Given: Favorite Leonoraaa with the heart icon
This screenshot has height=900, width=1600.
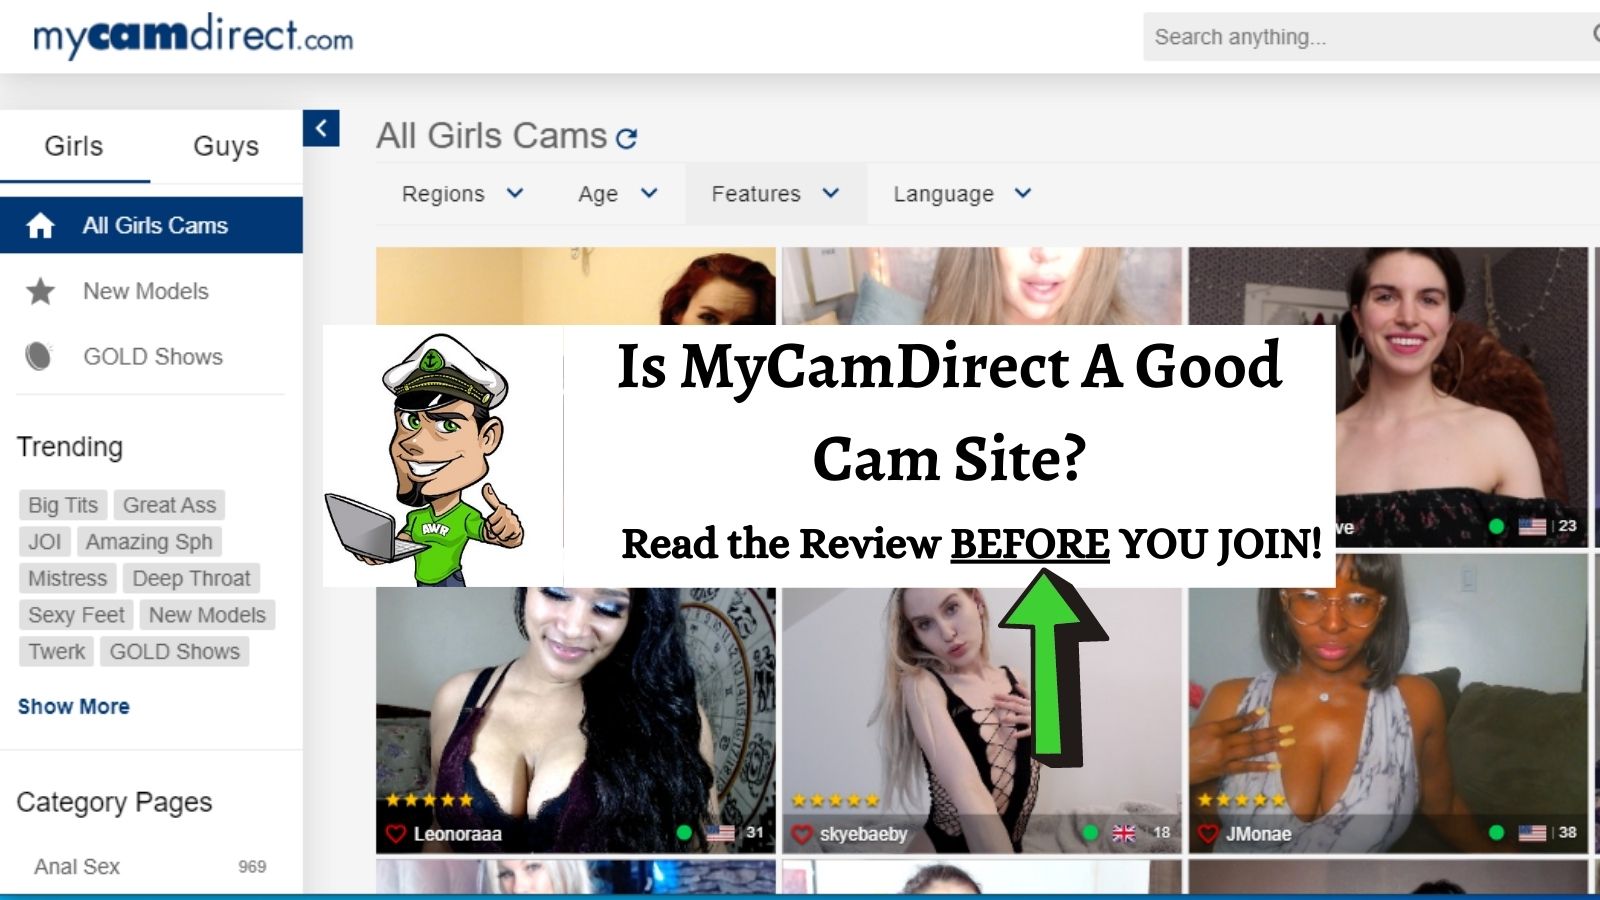Looking at the screenshot, I should pyautogui.click(x=395, y=834).
